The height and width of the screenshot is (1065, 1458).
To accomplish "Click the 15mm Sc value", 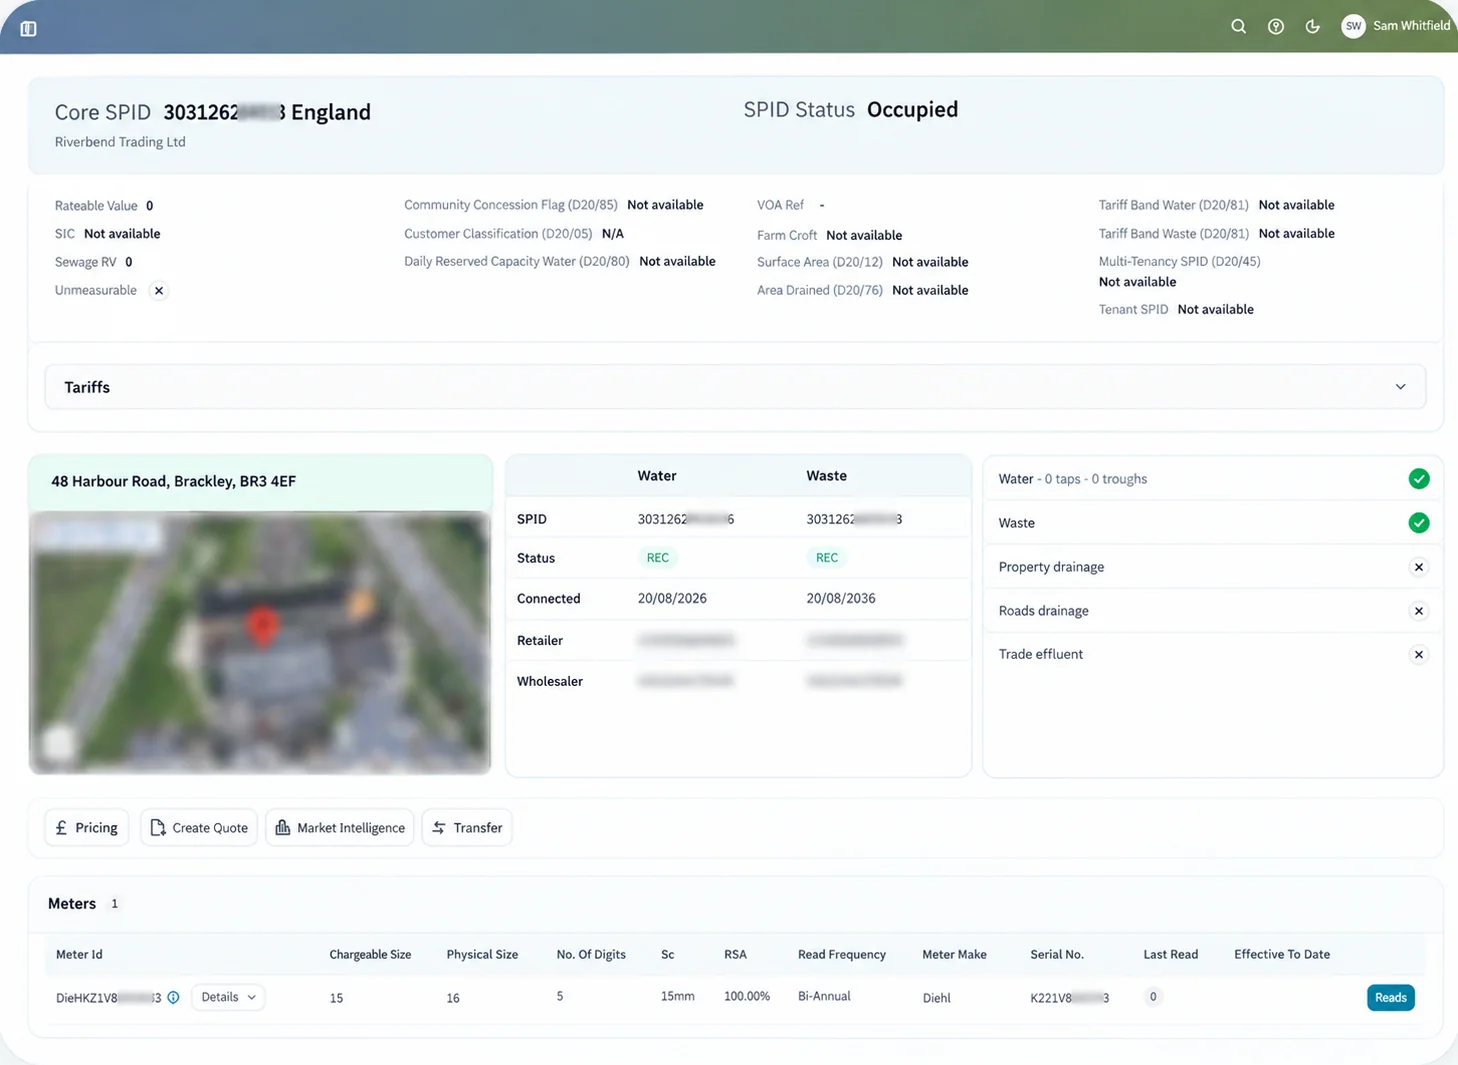I will pos(677,997).
